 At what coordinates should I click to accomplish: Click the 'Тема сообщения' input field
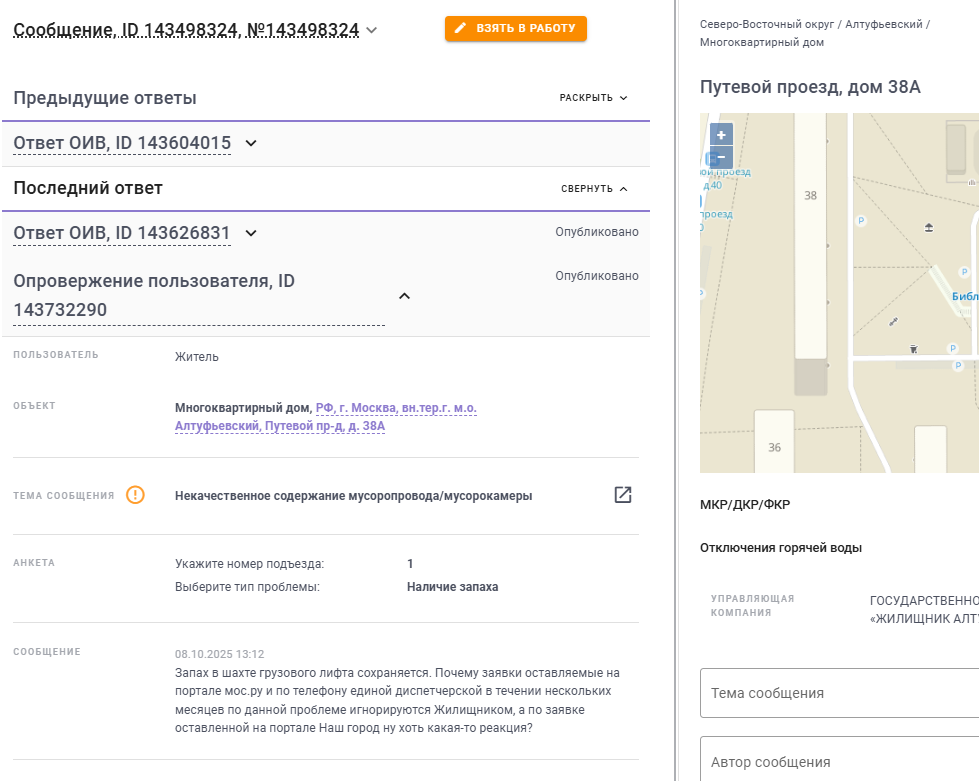pyautogui.click(x=839, y=693)
